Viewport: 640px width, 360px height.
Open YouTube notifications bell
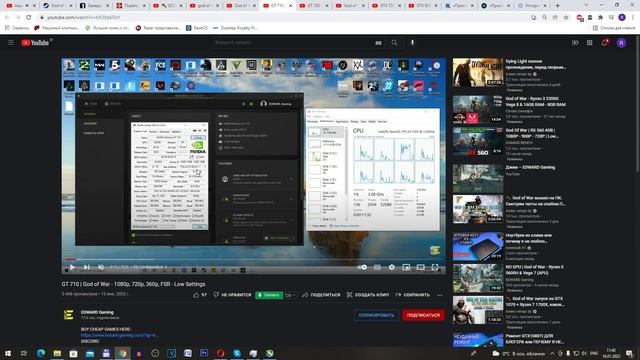604,42
